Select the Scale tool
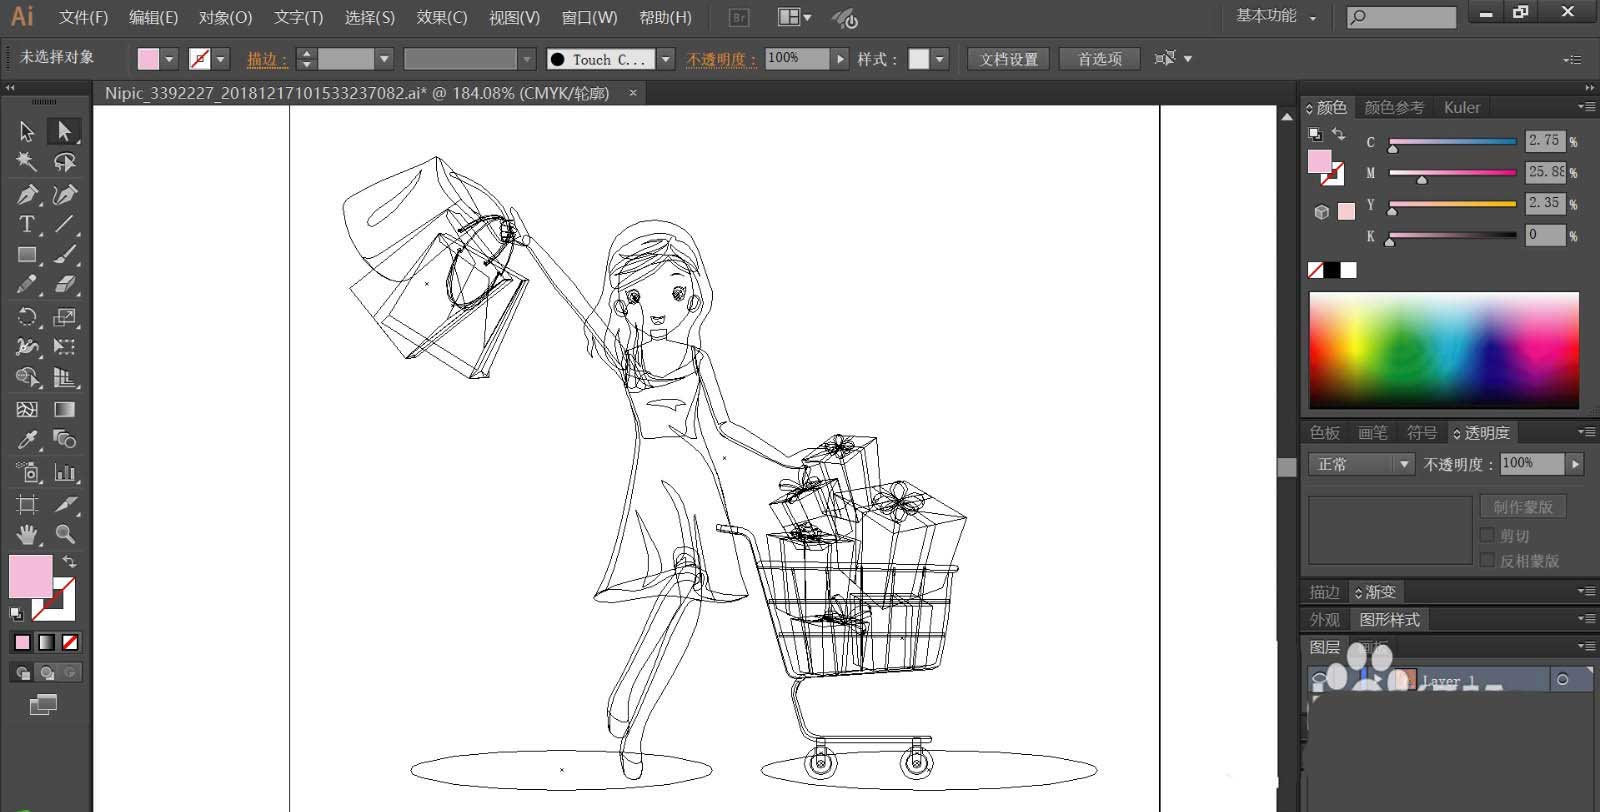This screenshot has width=1600, height=812. click(x=64, y=317)
